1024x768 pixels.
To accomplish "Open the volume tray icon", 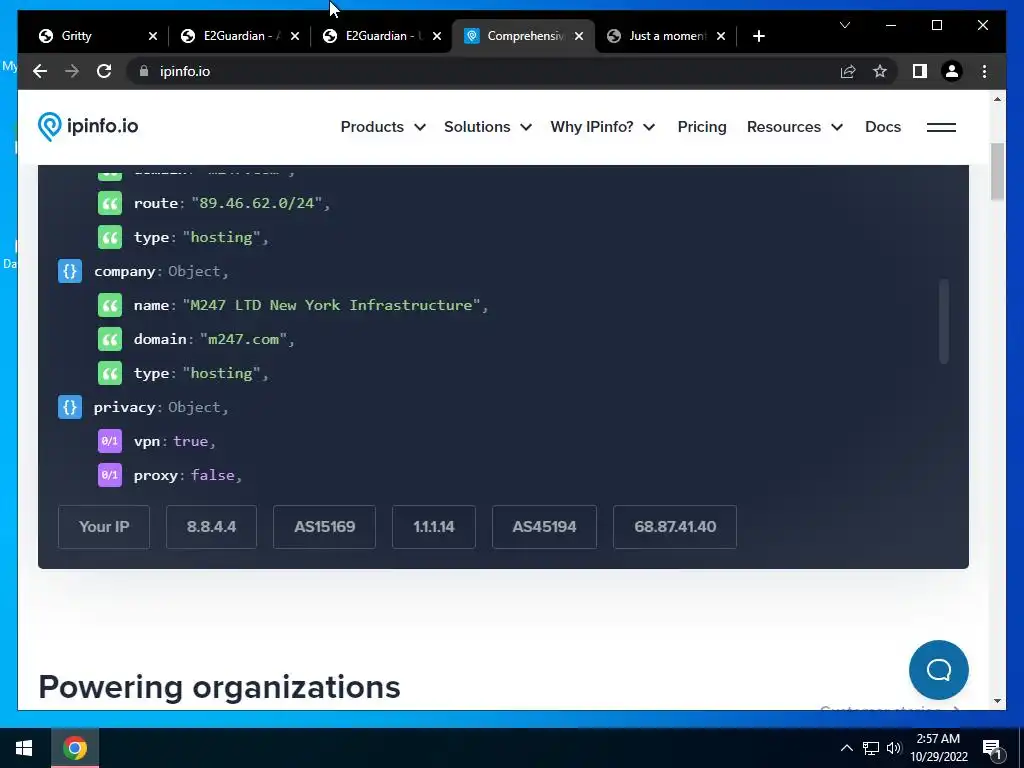I will (x=894, y=748).
